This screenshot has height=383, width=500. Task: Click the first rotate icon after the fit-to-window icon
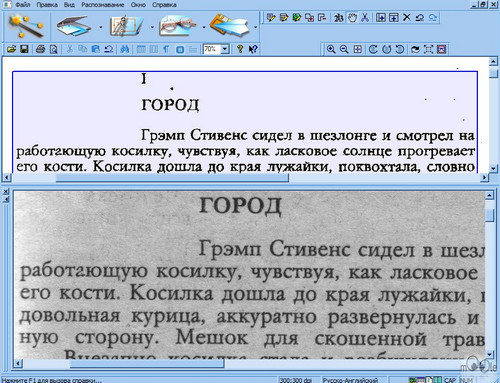pos(373,49)
